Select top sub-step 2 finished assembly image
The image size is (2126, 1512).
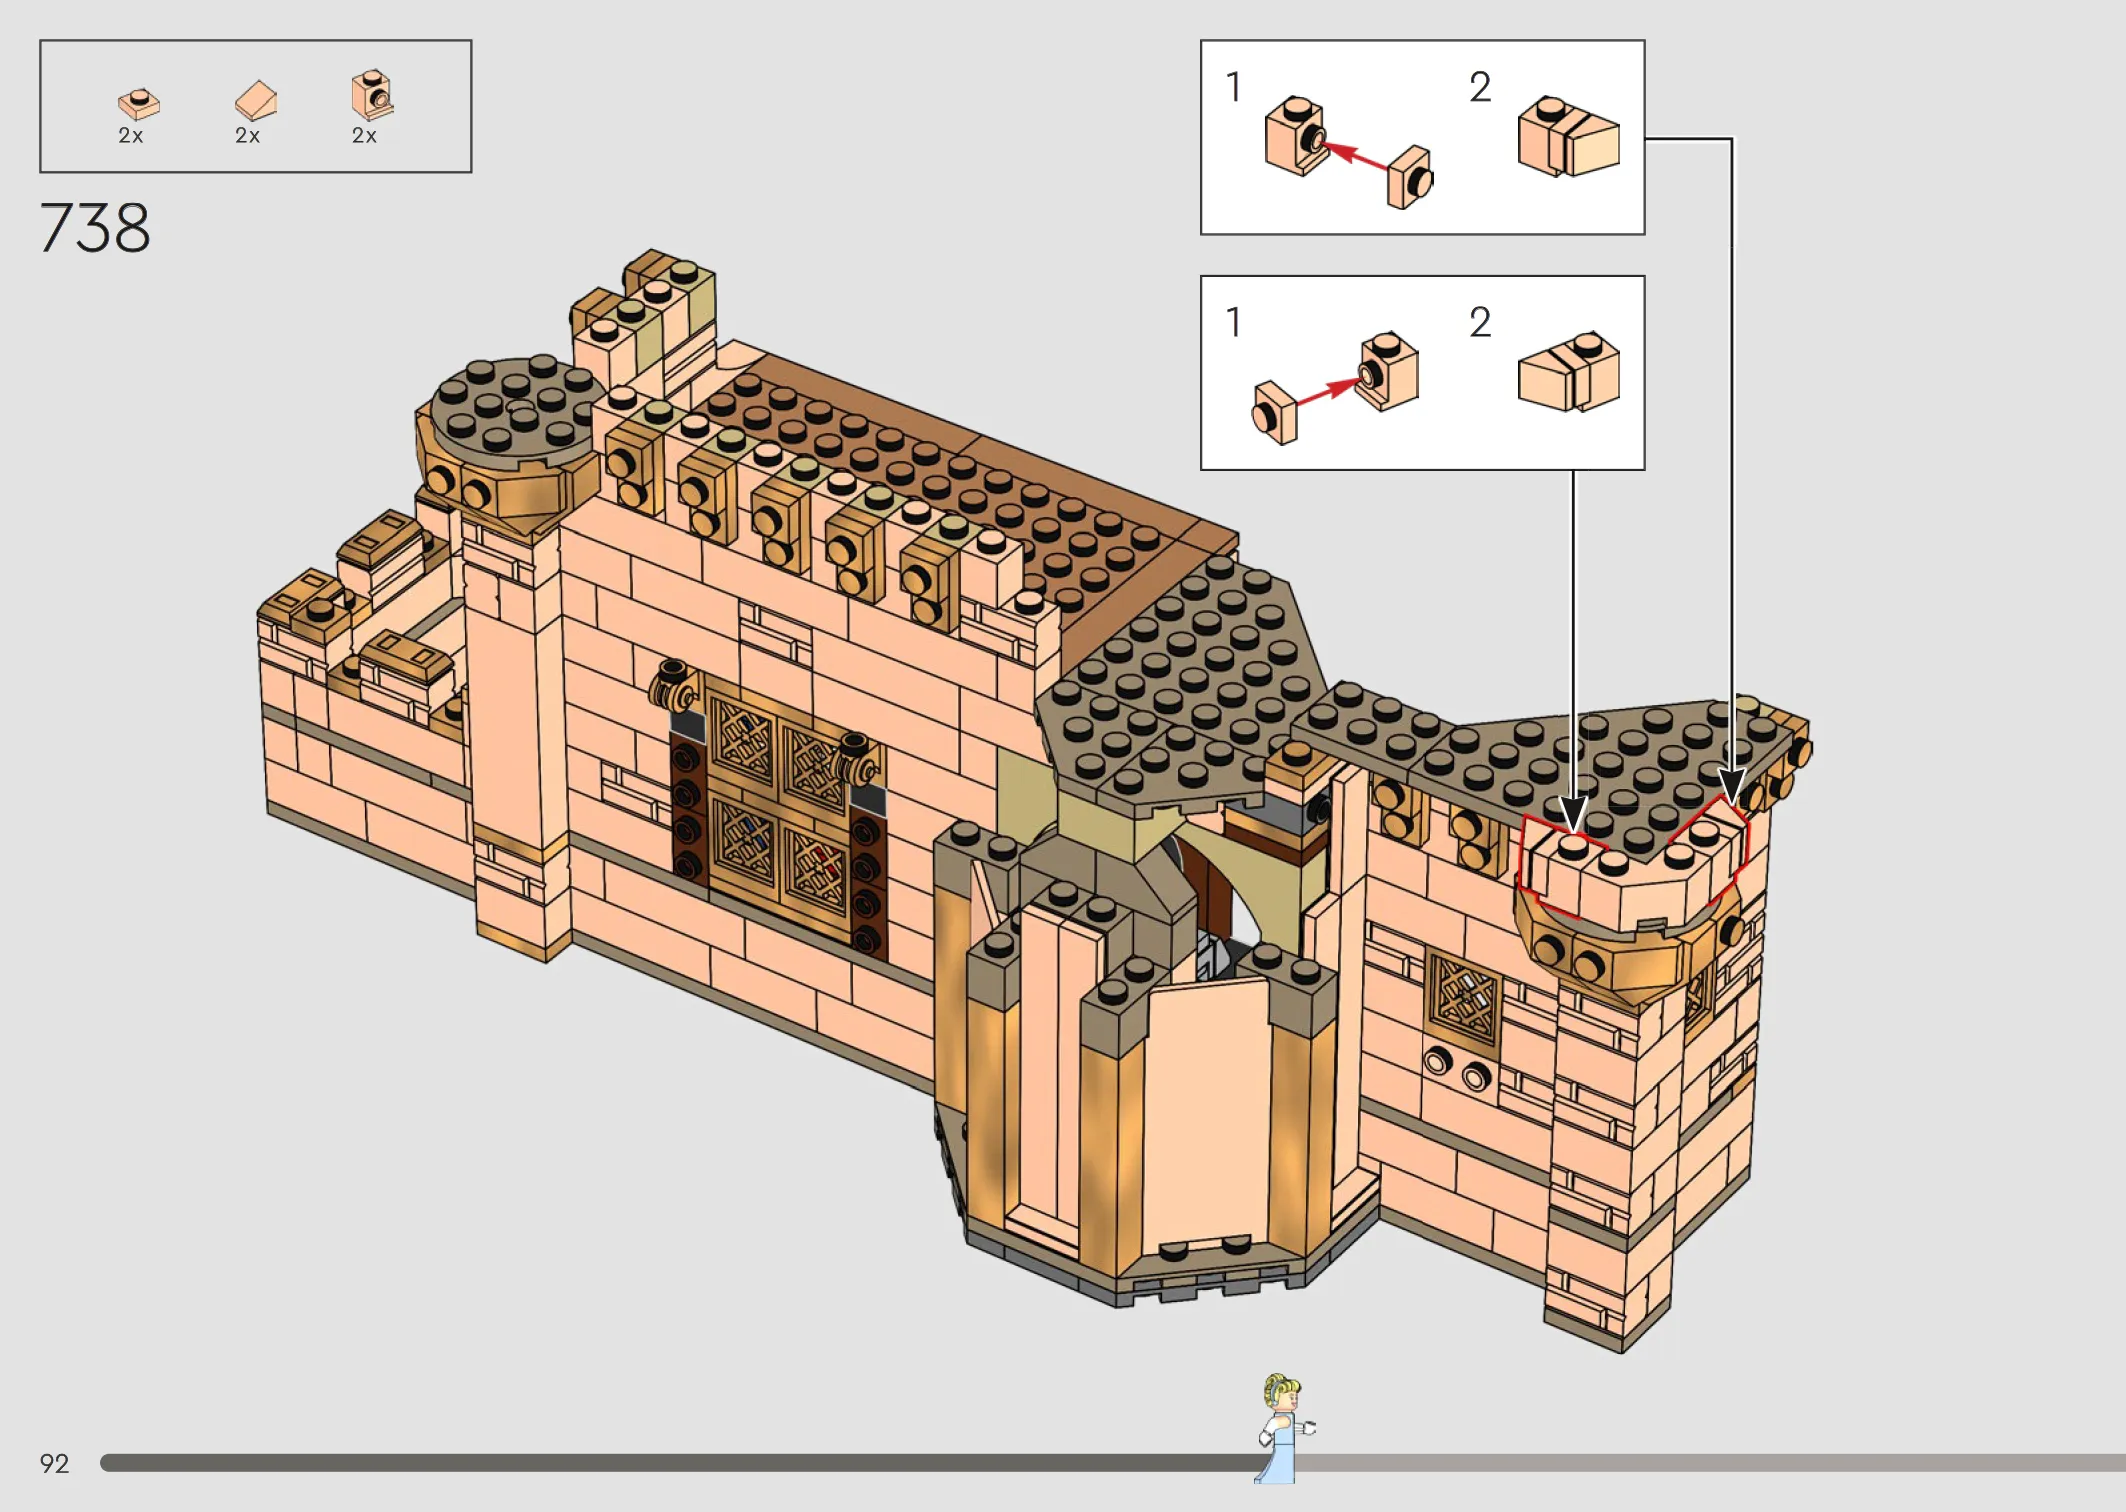click(1568, 137)
